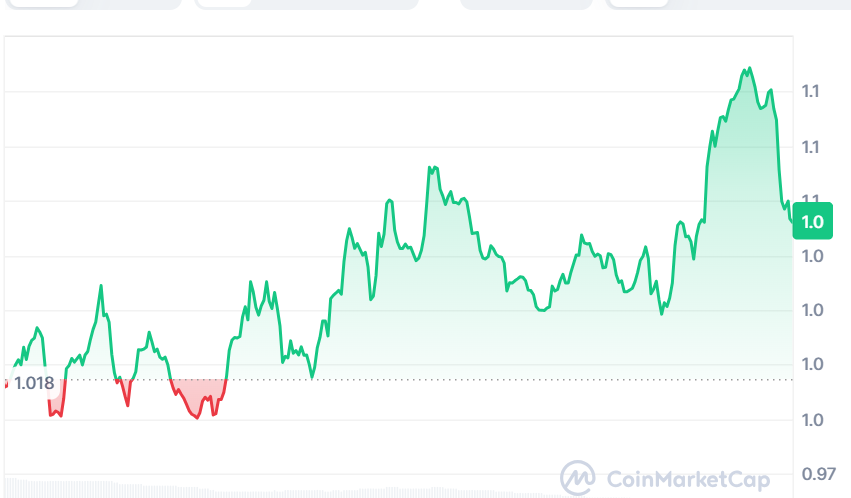Click the mid-chart peak of the green line
The height and width of the screenshot is (498, 851).
pyautogui.click(x=431, y=168)
